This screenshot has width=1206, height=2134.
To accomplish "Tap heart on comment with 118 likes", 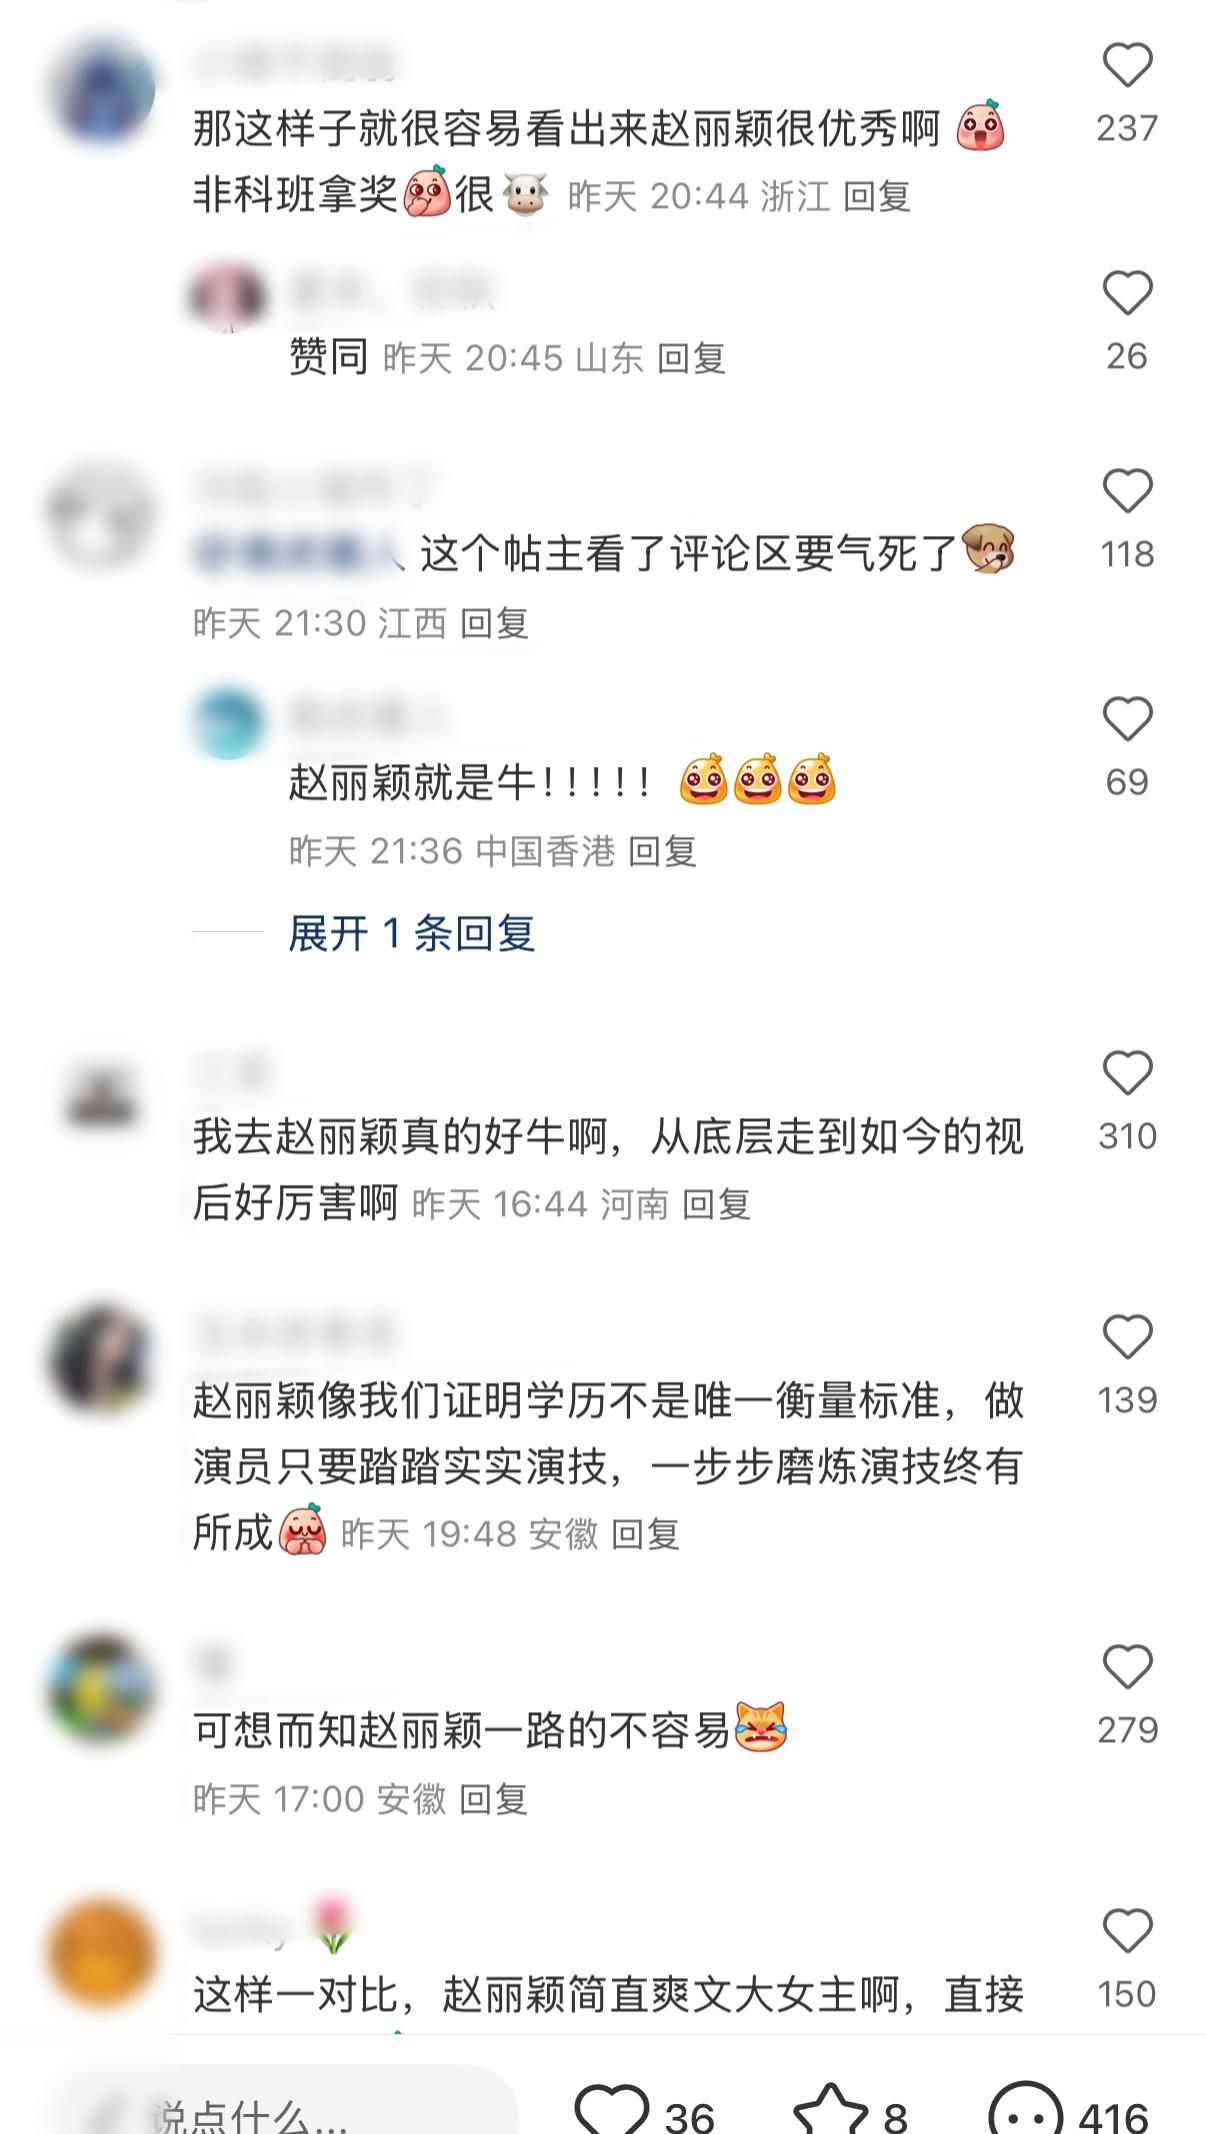I will pos(1127,492).
